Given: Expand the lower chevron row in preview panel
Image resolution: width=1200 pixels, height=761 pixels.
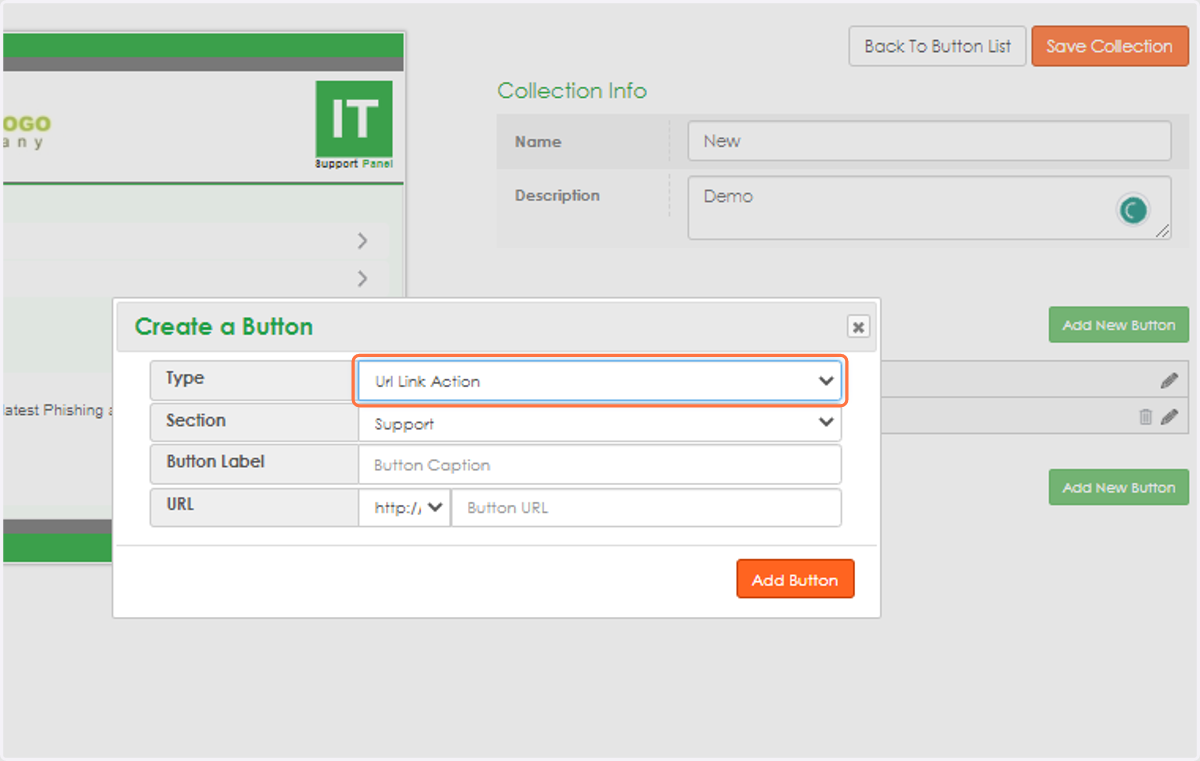Looking at the screenshot, I should 362,278.
